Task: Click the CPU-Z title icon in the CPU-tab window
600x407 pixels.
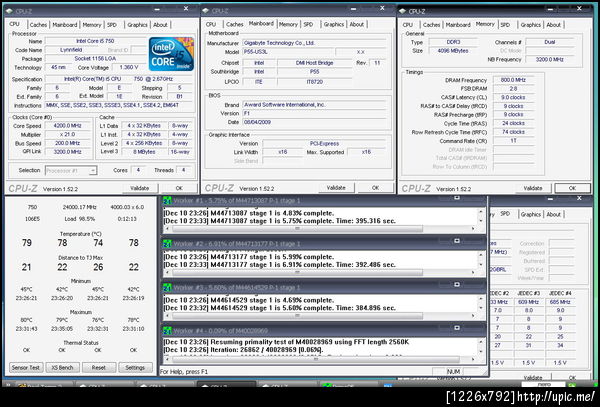Action: tap(10, 11)
